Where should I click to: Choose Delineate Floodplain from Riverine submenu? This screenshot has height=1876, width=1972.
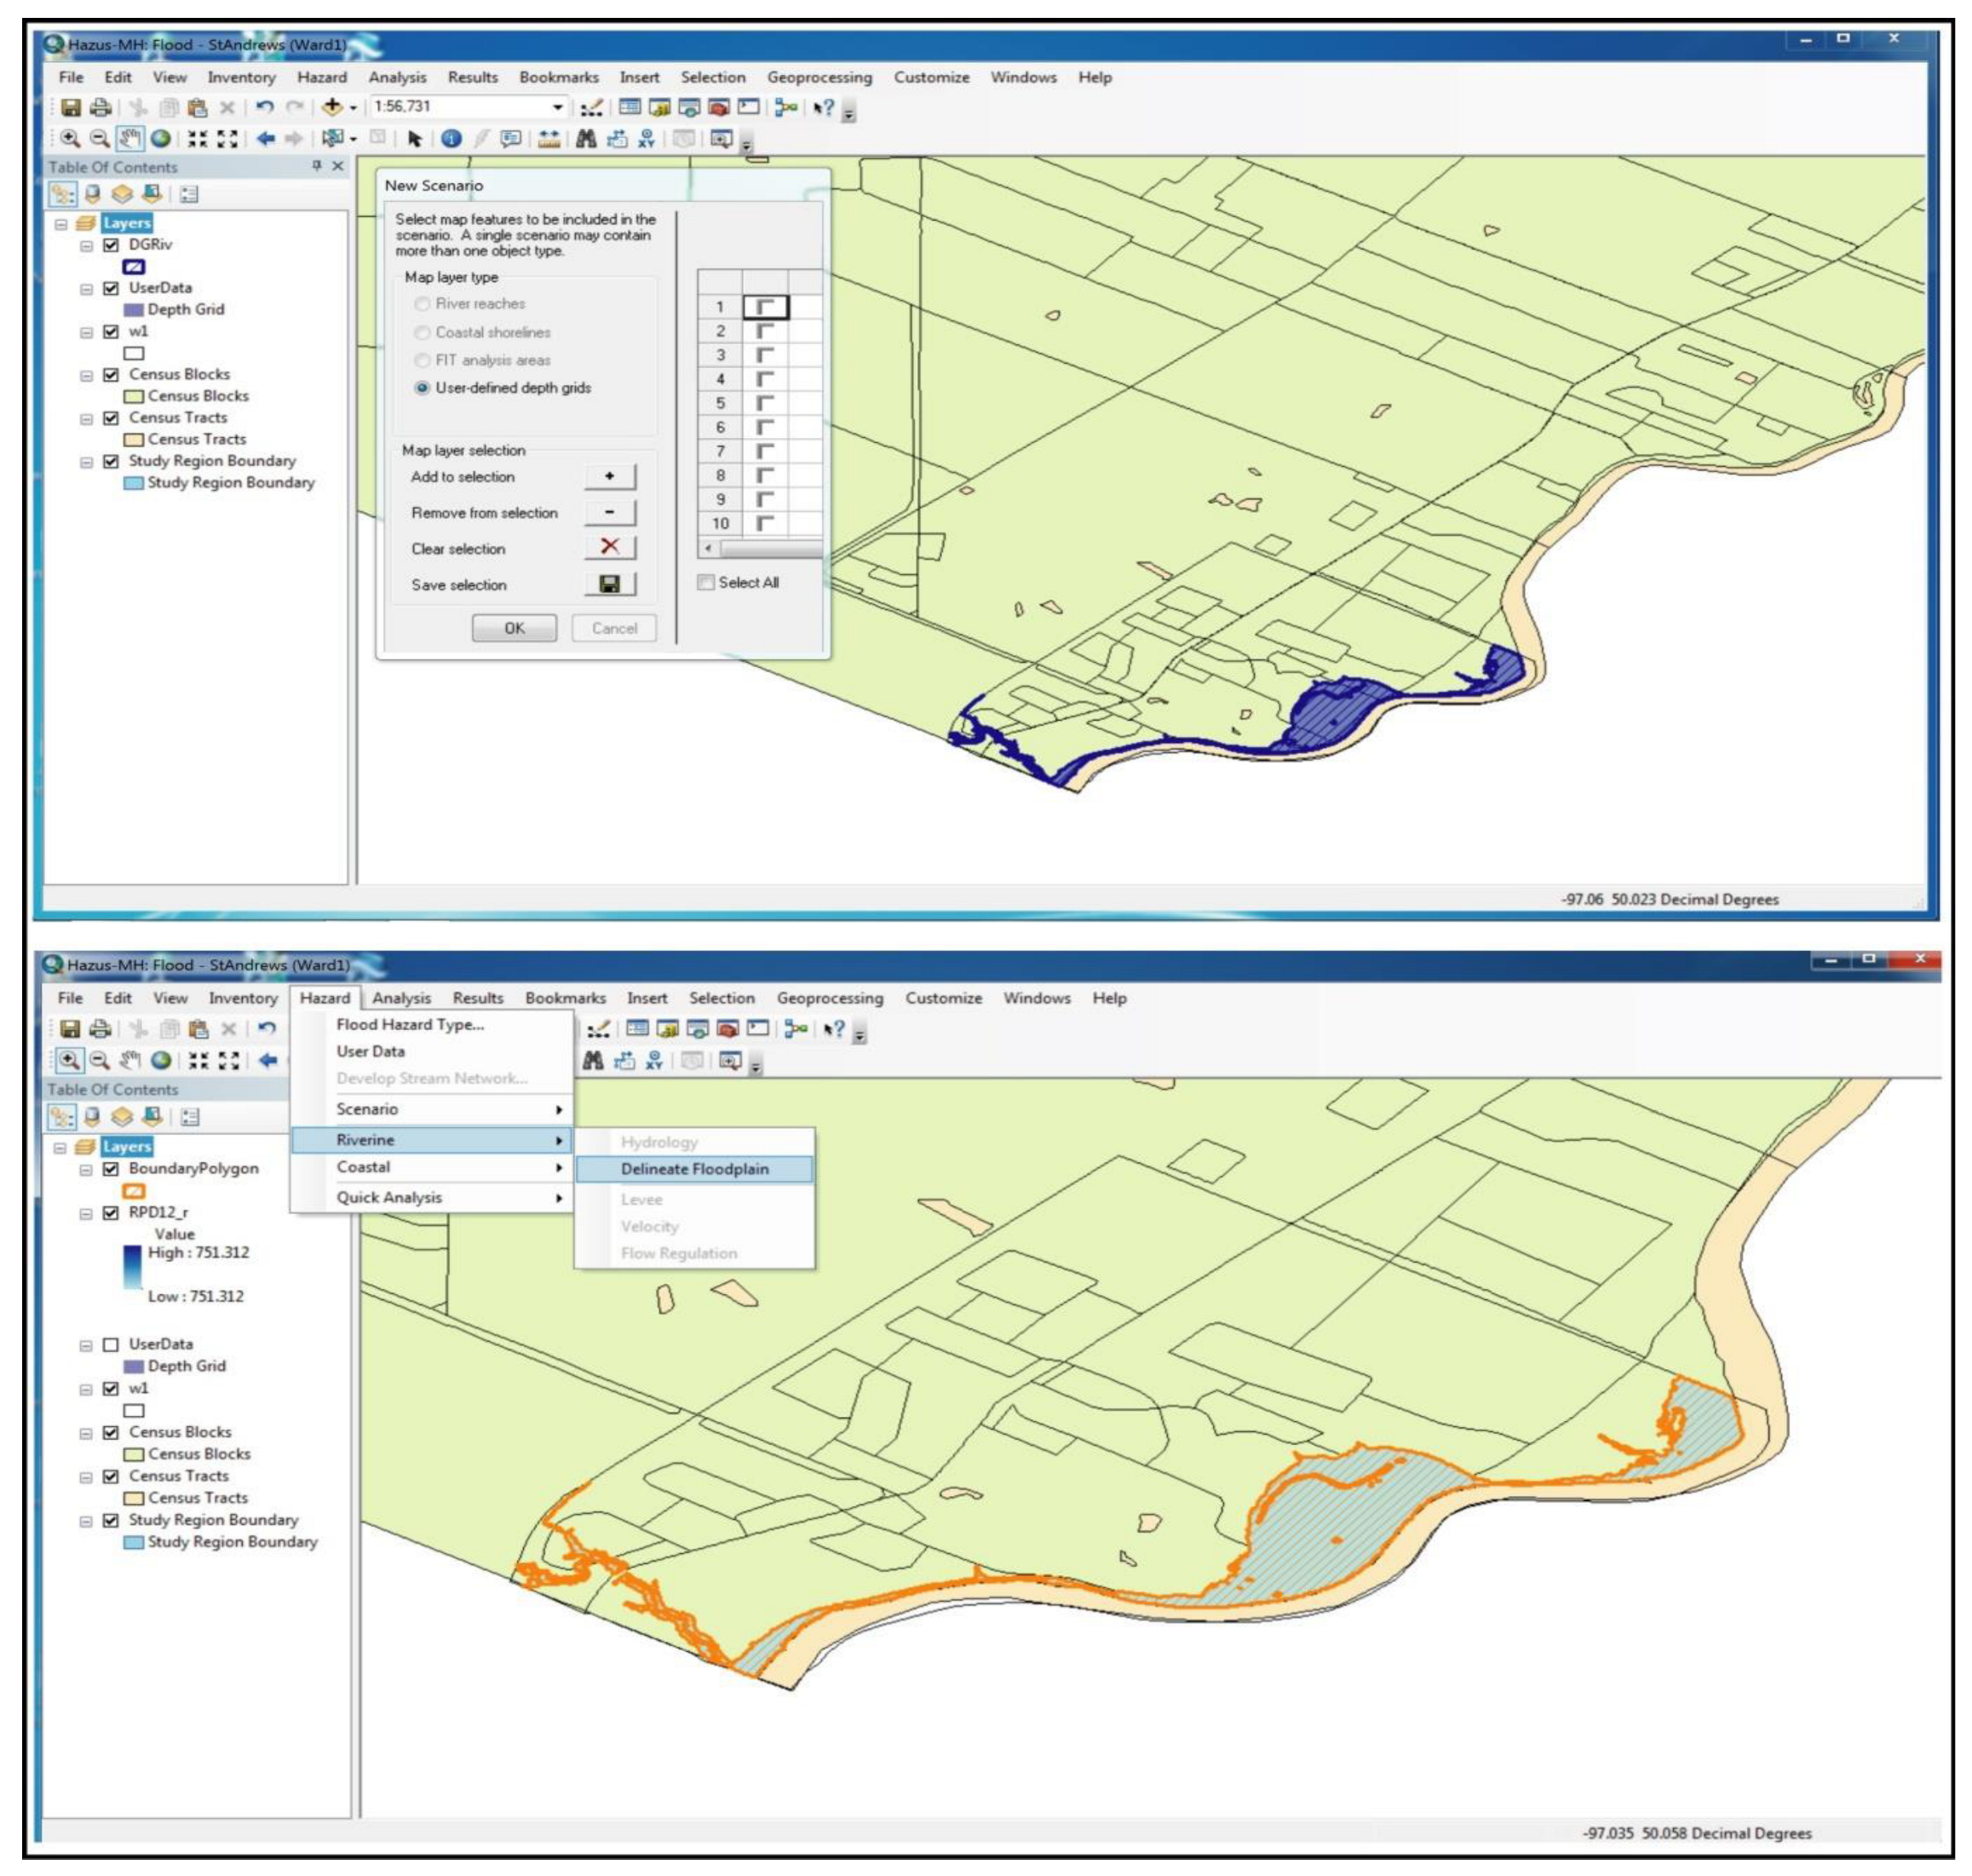tap(694, 1168)
